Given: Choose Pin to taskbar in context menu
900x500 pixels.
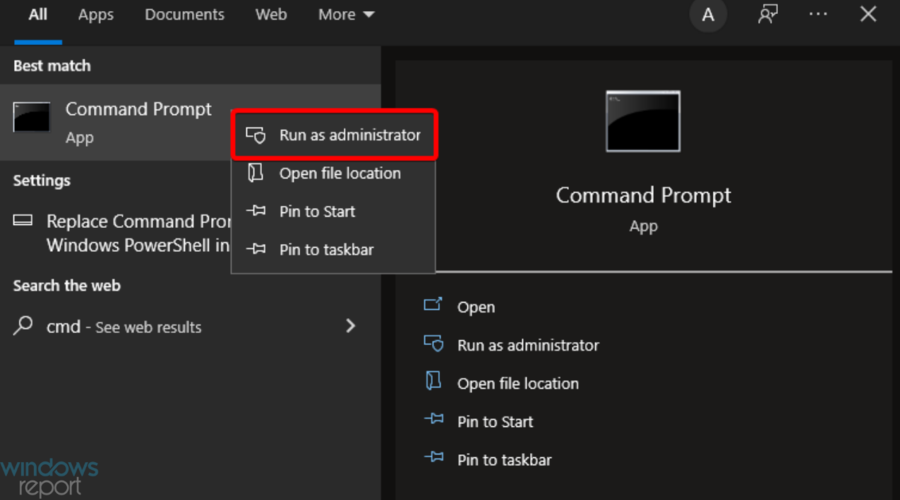Looking at the screenshot, I should (x=333, y=250).
